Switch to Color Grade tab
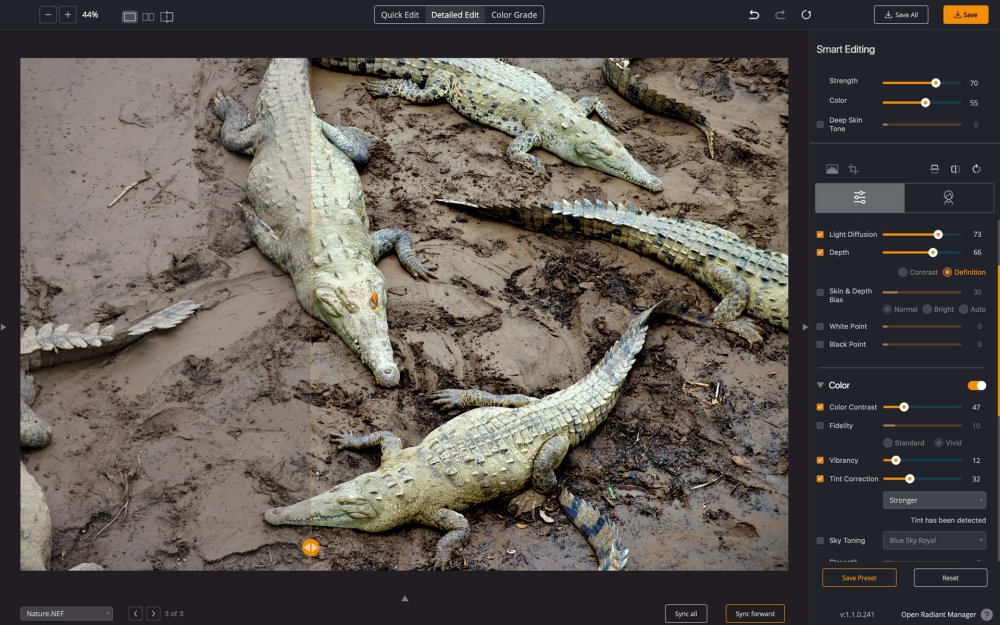The width and height of the screenshot is (1000, 625). click(x=514, y=15)
